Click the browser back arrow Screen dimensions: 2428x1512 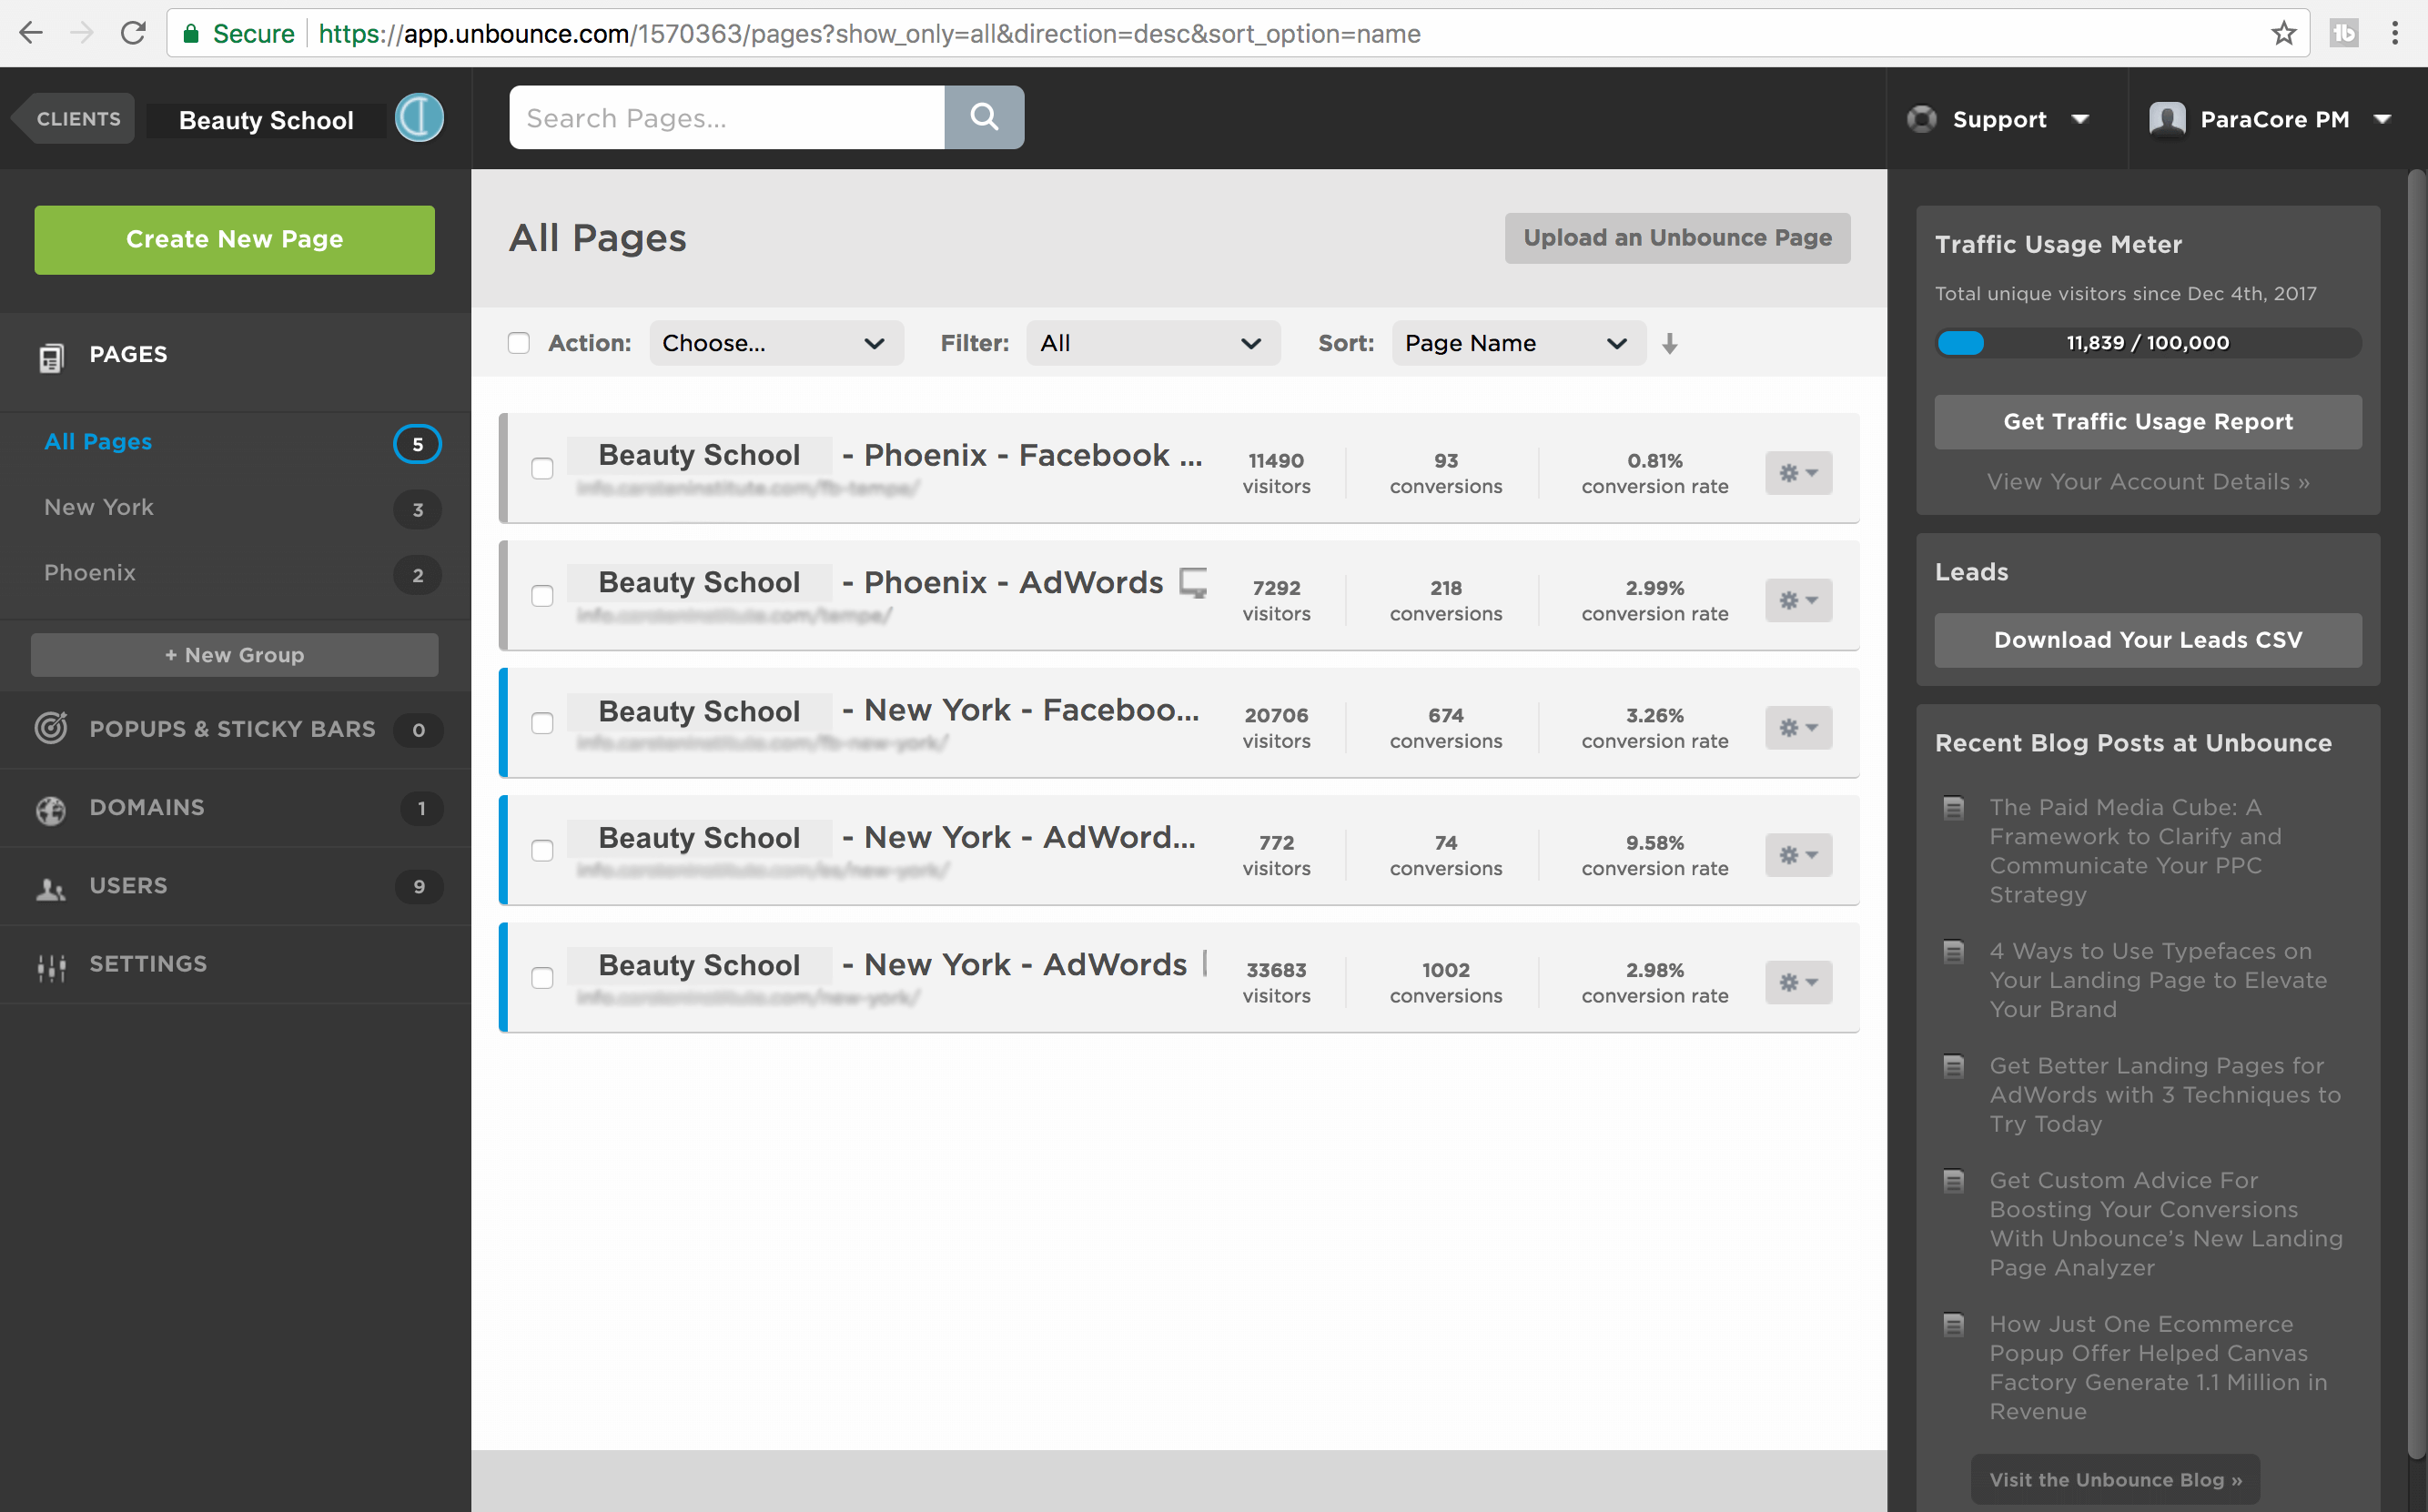(31, 33)
